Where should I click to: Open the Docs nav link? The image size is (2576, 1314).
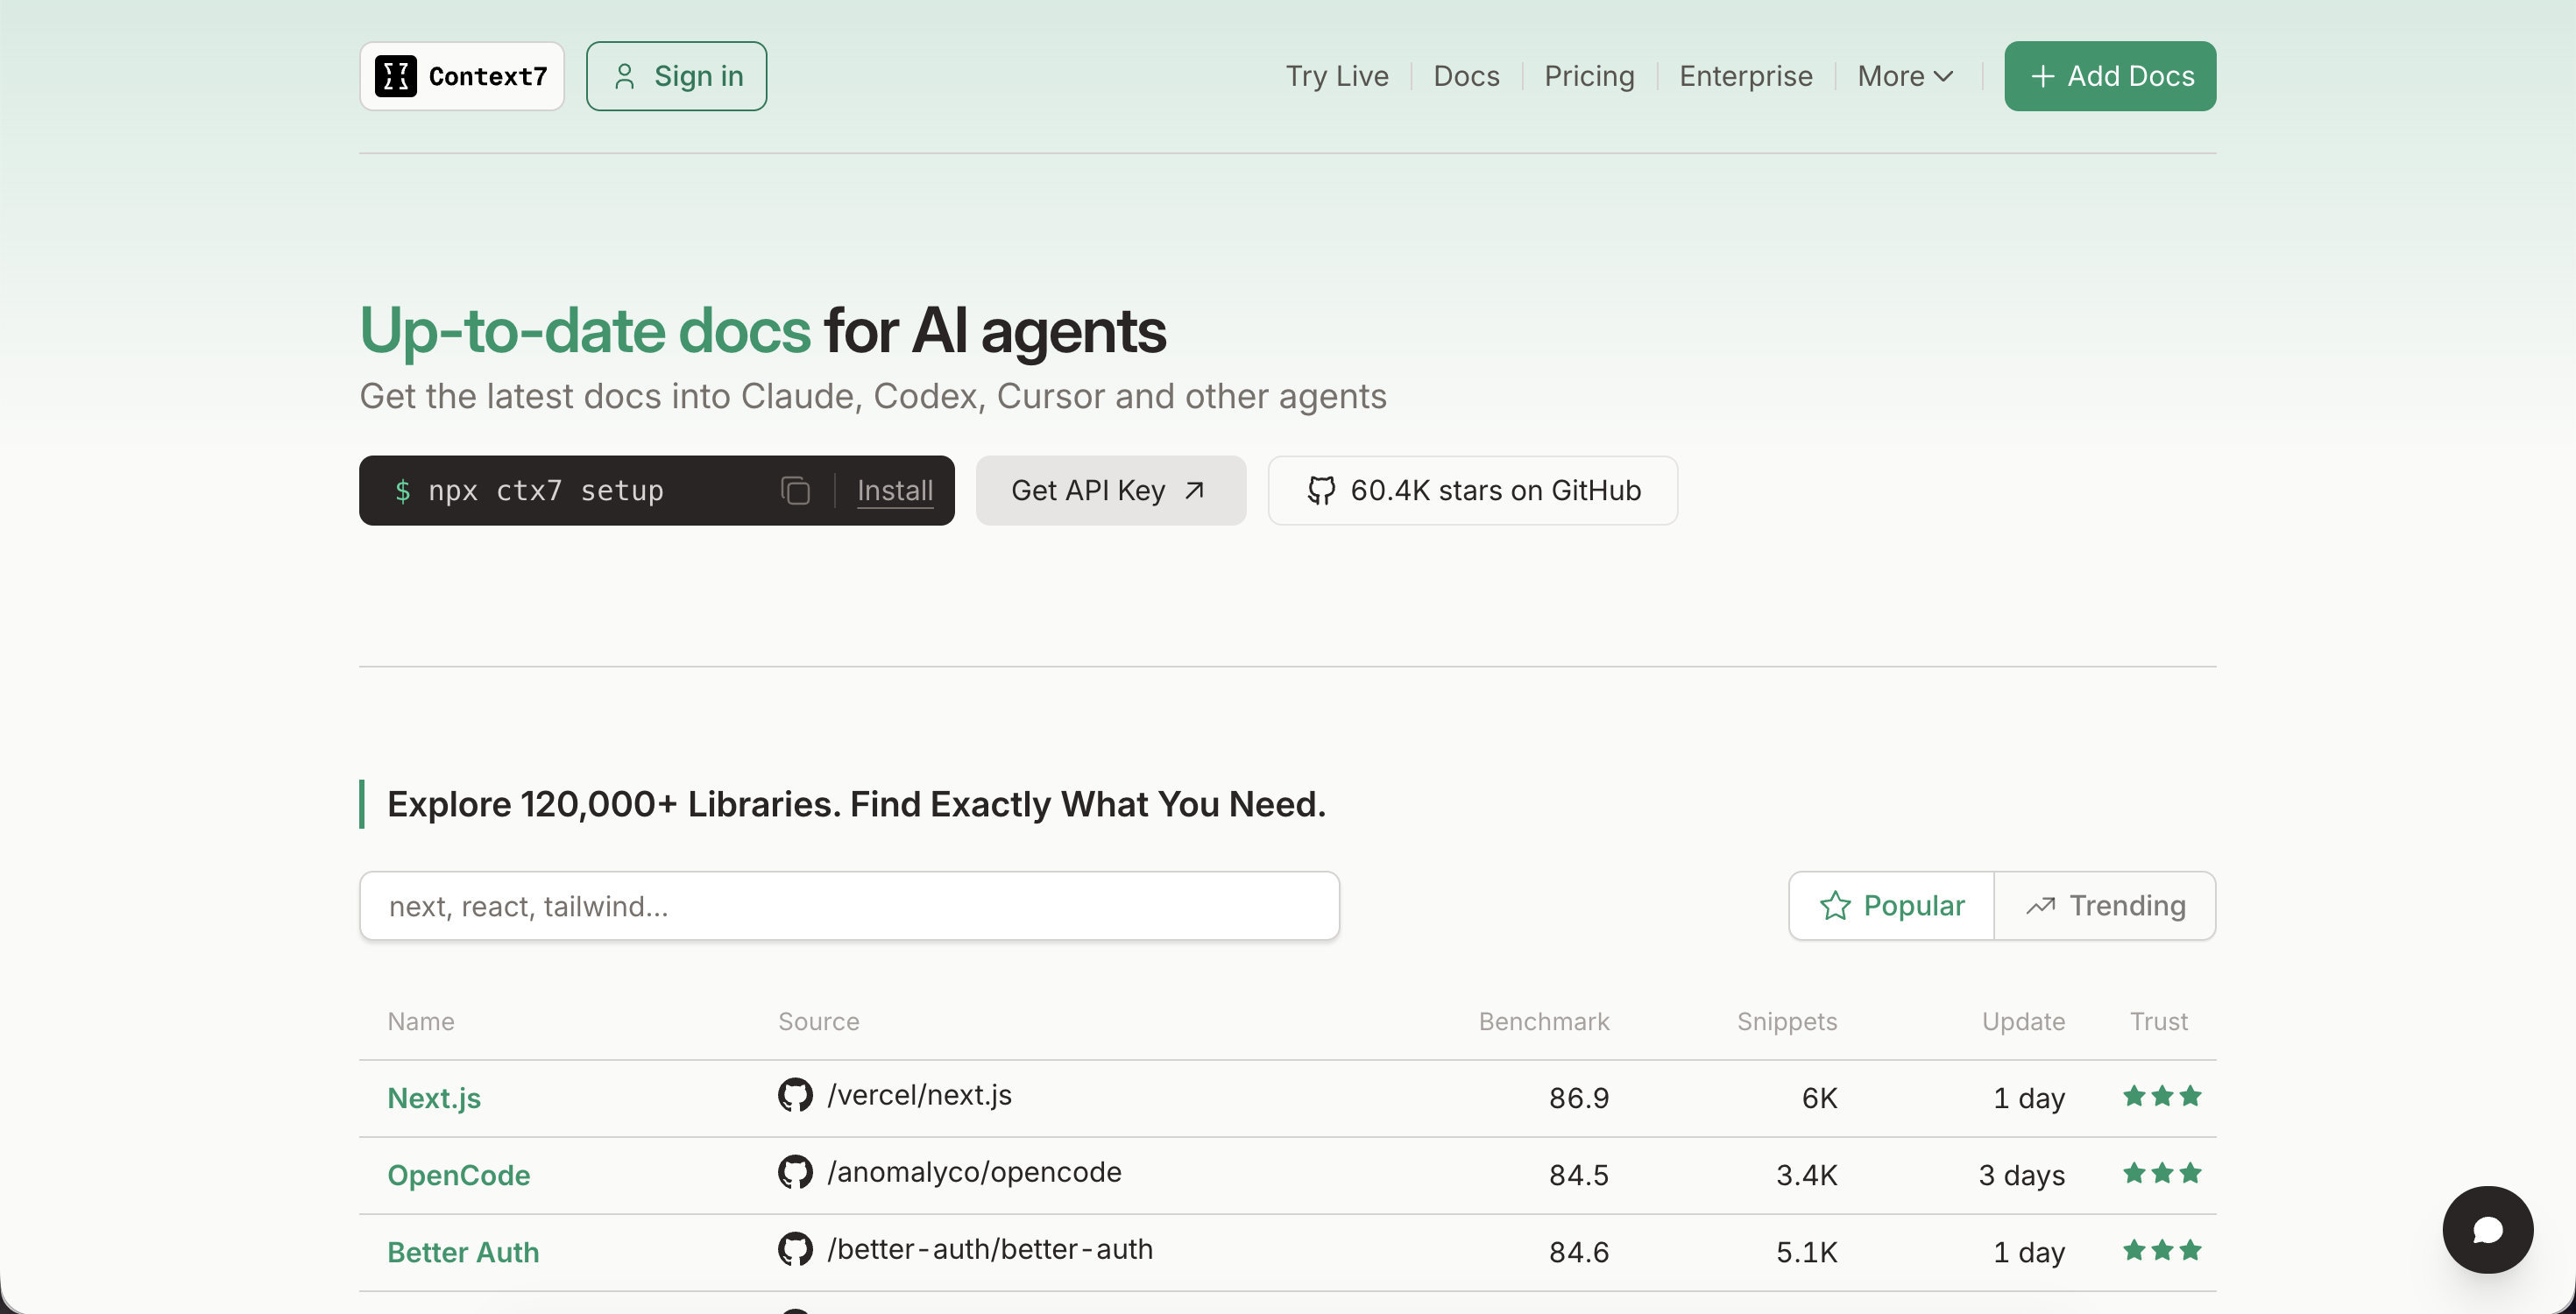pyautogui.click(x=1466, y=76)
